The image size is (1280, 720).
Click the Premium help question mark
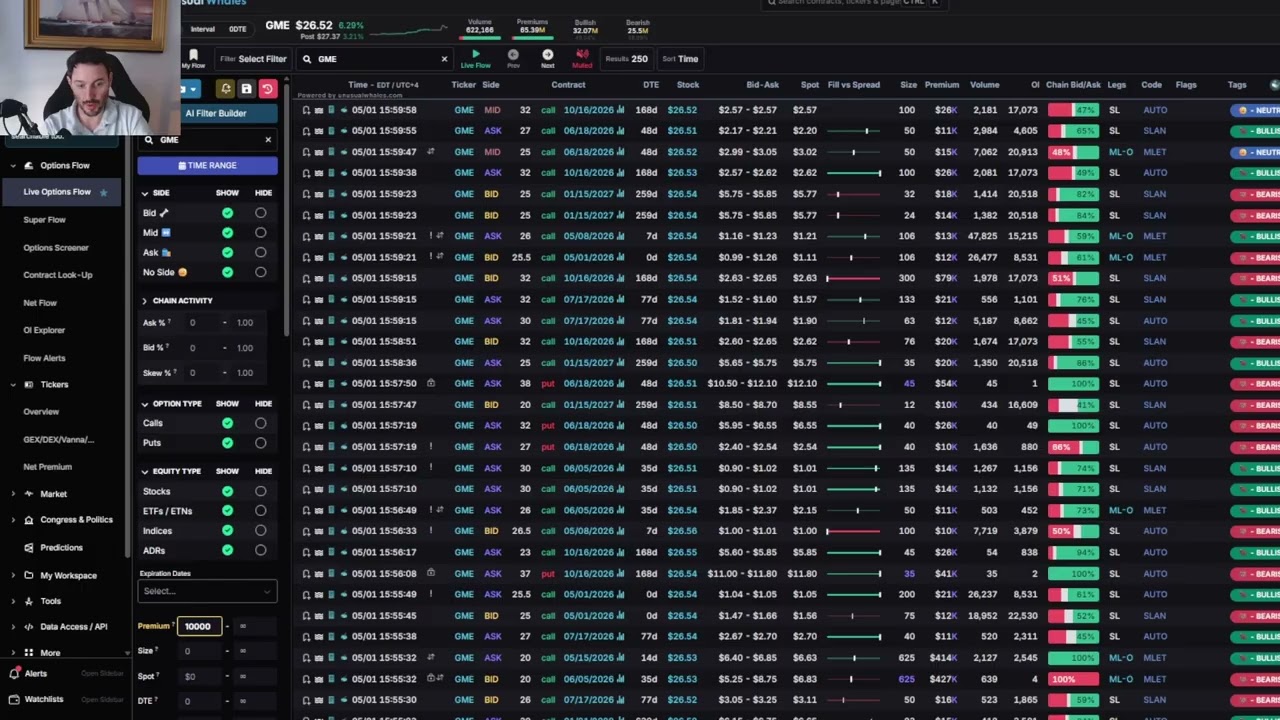173,625
